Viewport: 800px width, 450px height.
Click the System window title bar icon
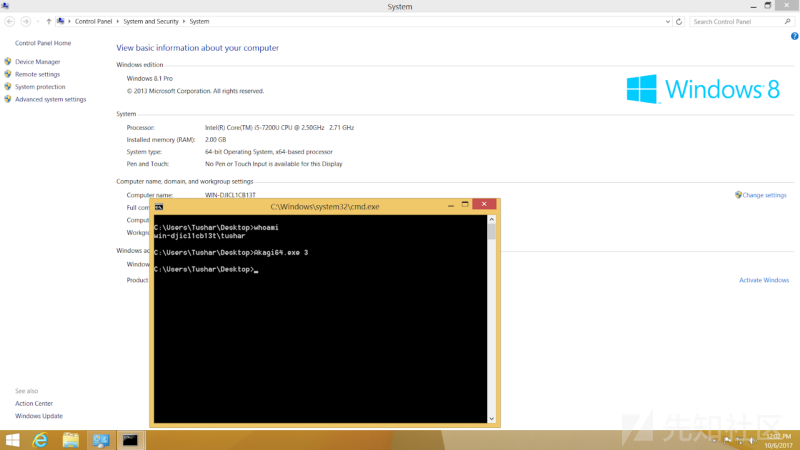5,6
